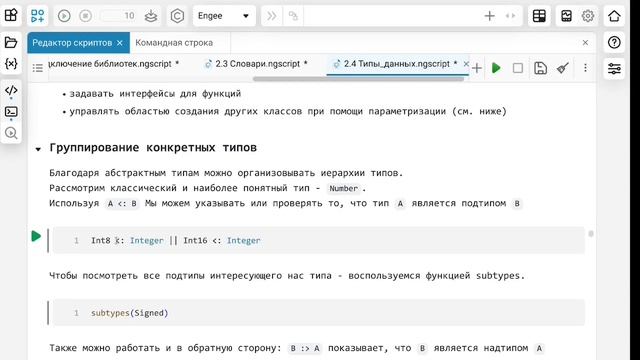Open the graphs monitor icon
This screenshot has width=640, height=360.
click(566, 16)
